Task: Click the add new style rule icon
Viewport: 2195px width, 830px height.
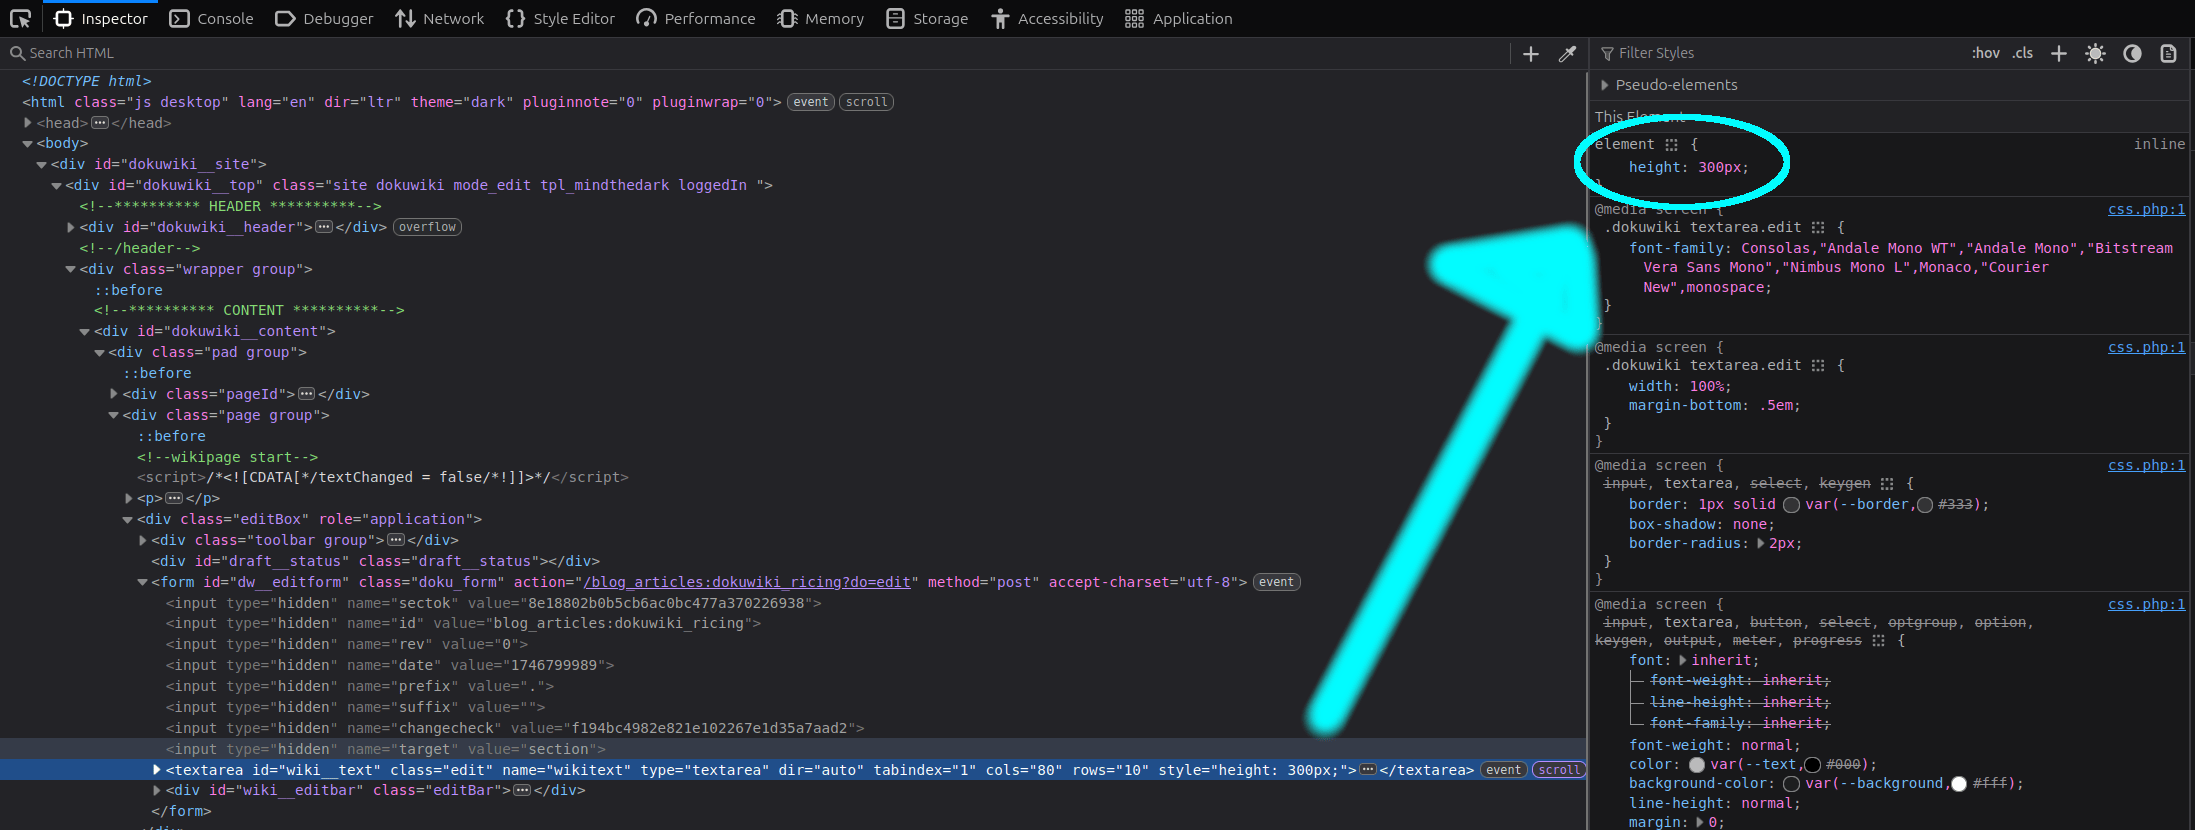Action: pos(2058,54)
